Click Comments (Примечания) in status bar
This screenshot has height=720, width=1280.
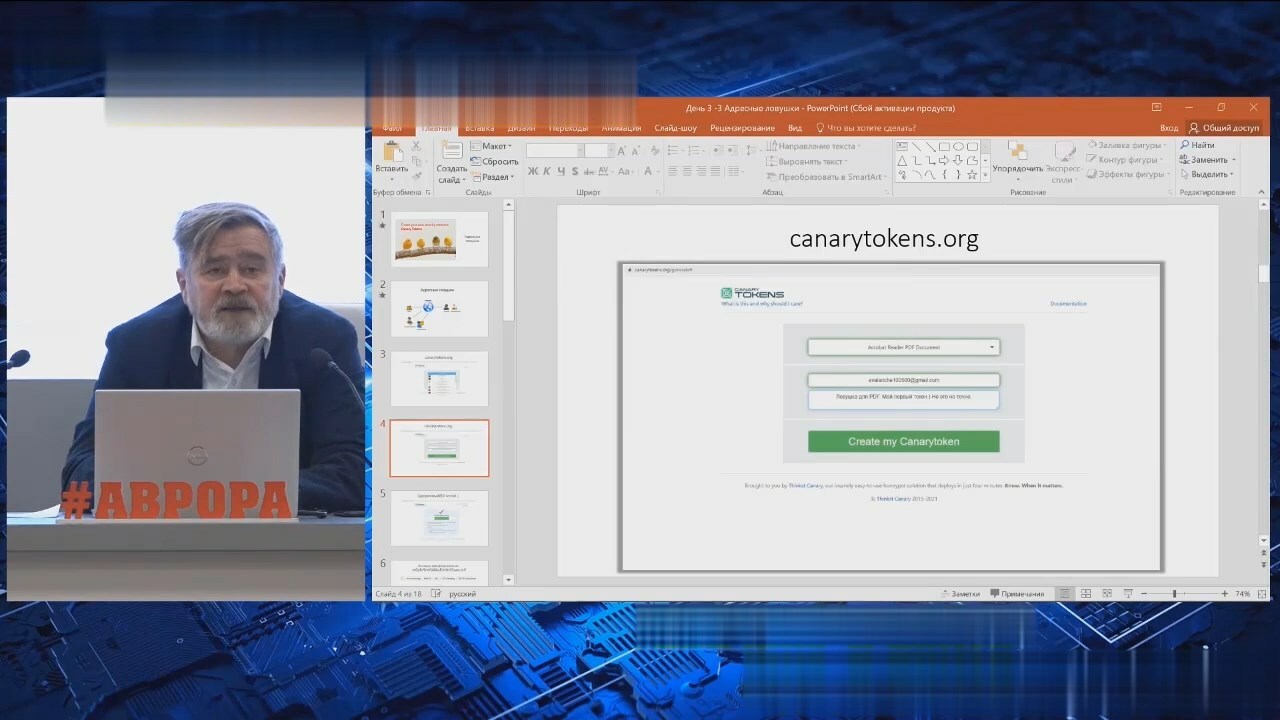coord(1017,594)
